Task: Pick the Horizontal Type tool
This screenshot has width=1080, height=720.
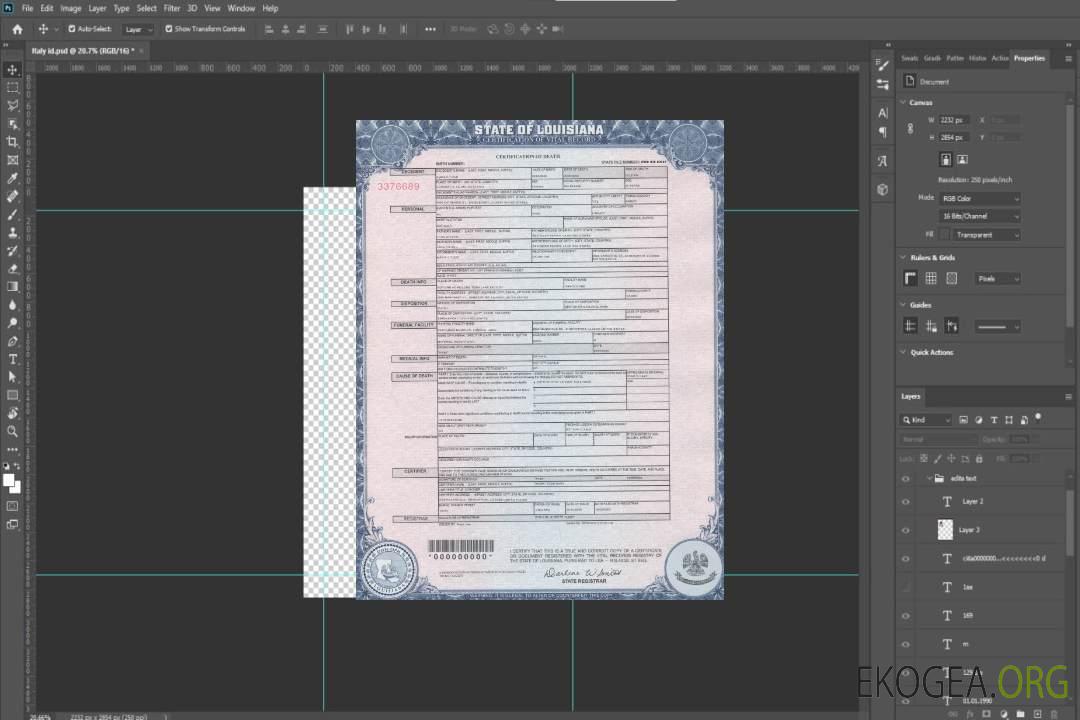Action: [x=13, y=359]
